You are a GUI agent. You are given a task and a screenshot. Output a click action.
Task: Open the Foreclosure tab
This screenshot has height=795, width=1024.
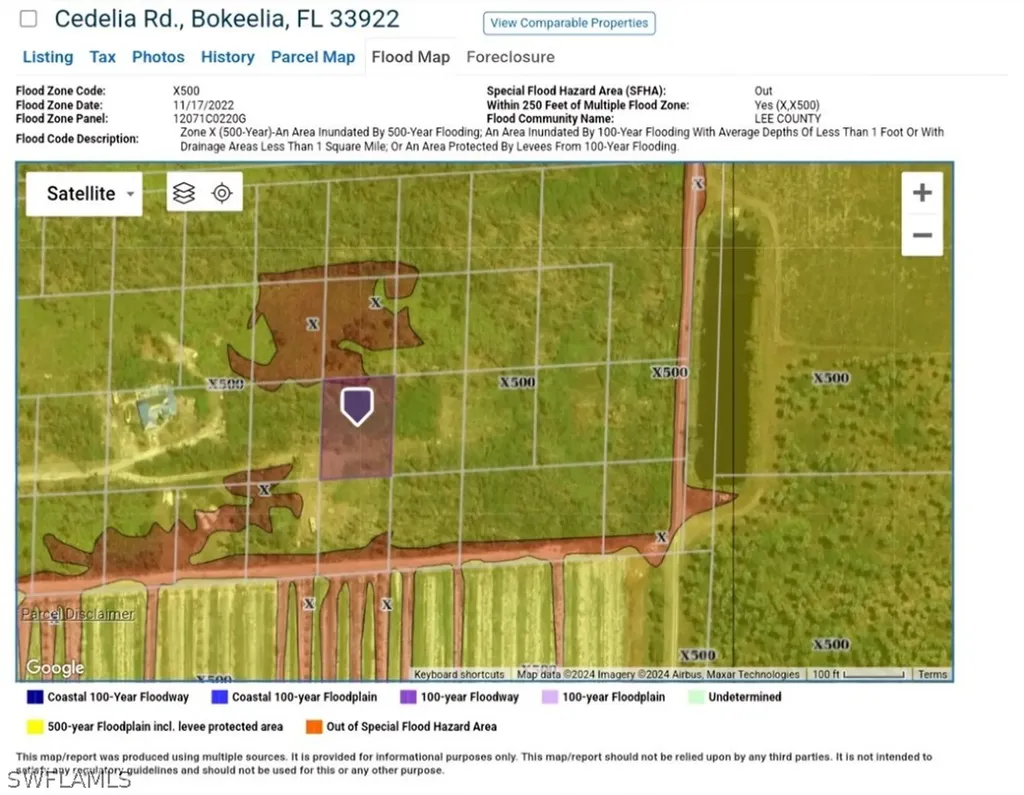(510, 57)
